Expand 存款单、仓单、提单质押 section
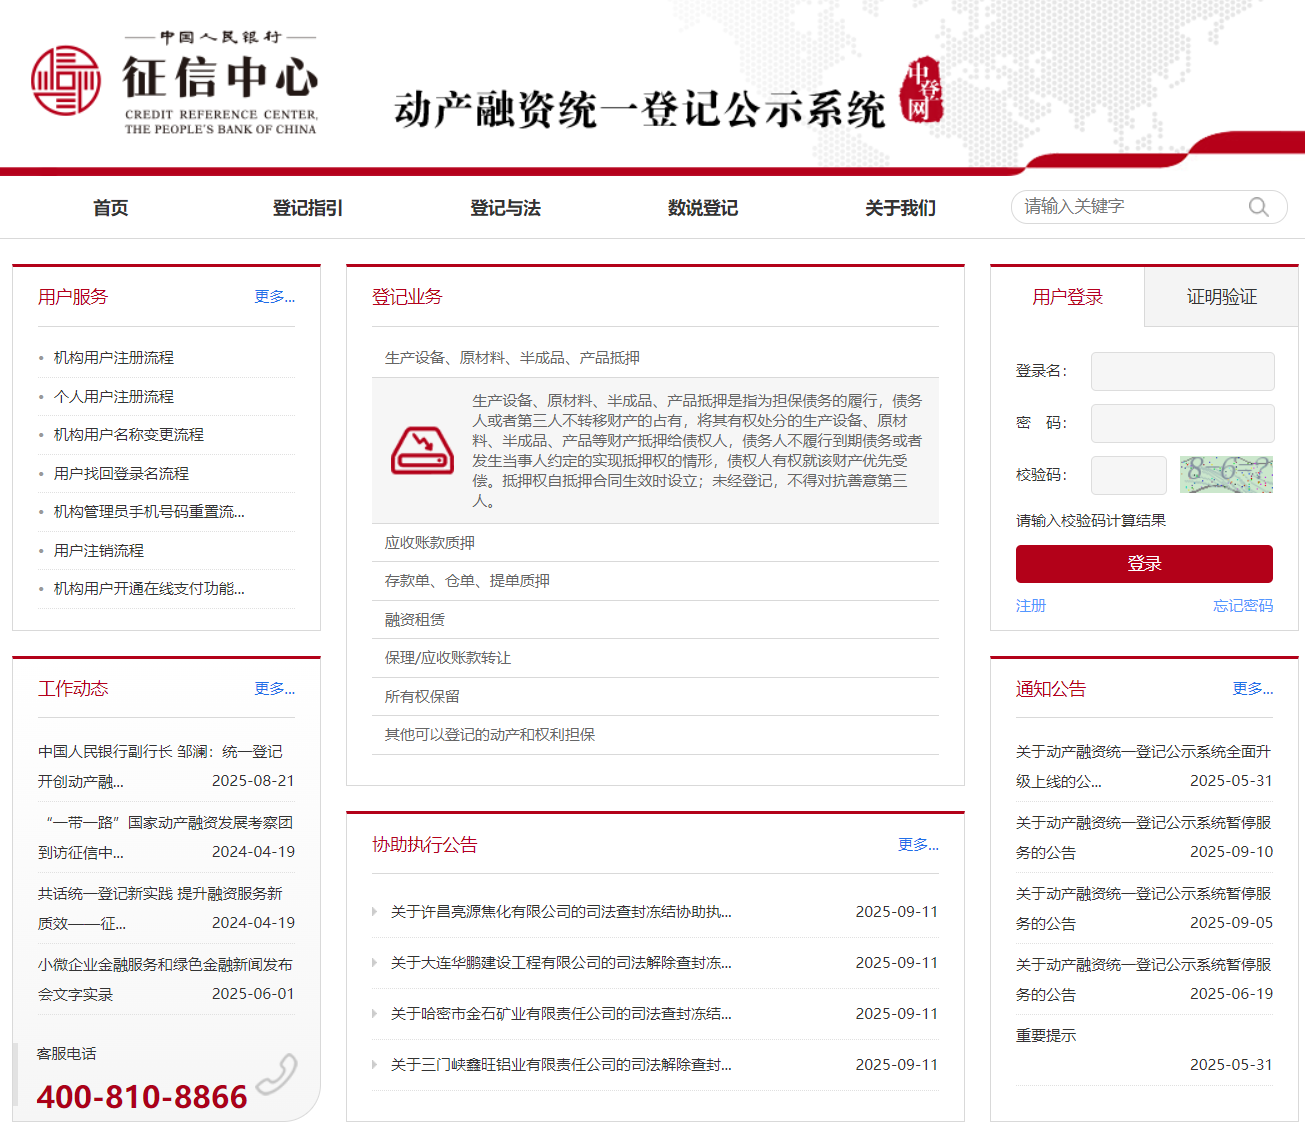1305x1126 pixels. tap(467, 581)
